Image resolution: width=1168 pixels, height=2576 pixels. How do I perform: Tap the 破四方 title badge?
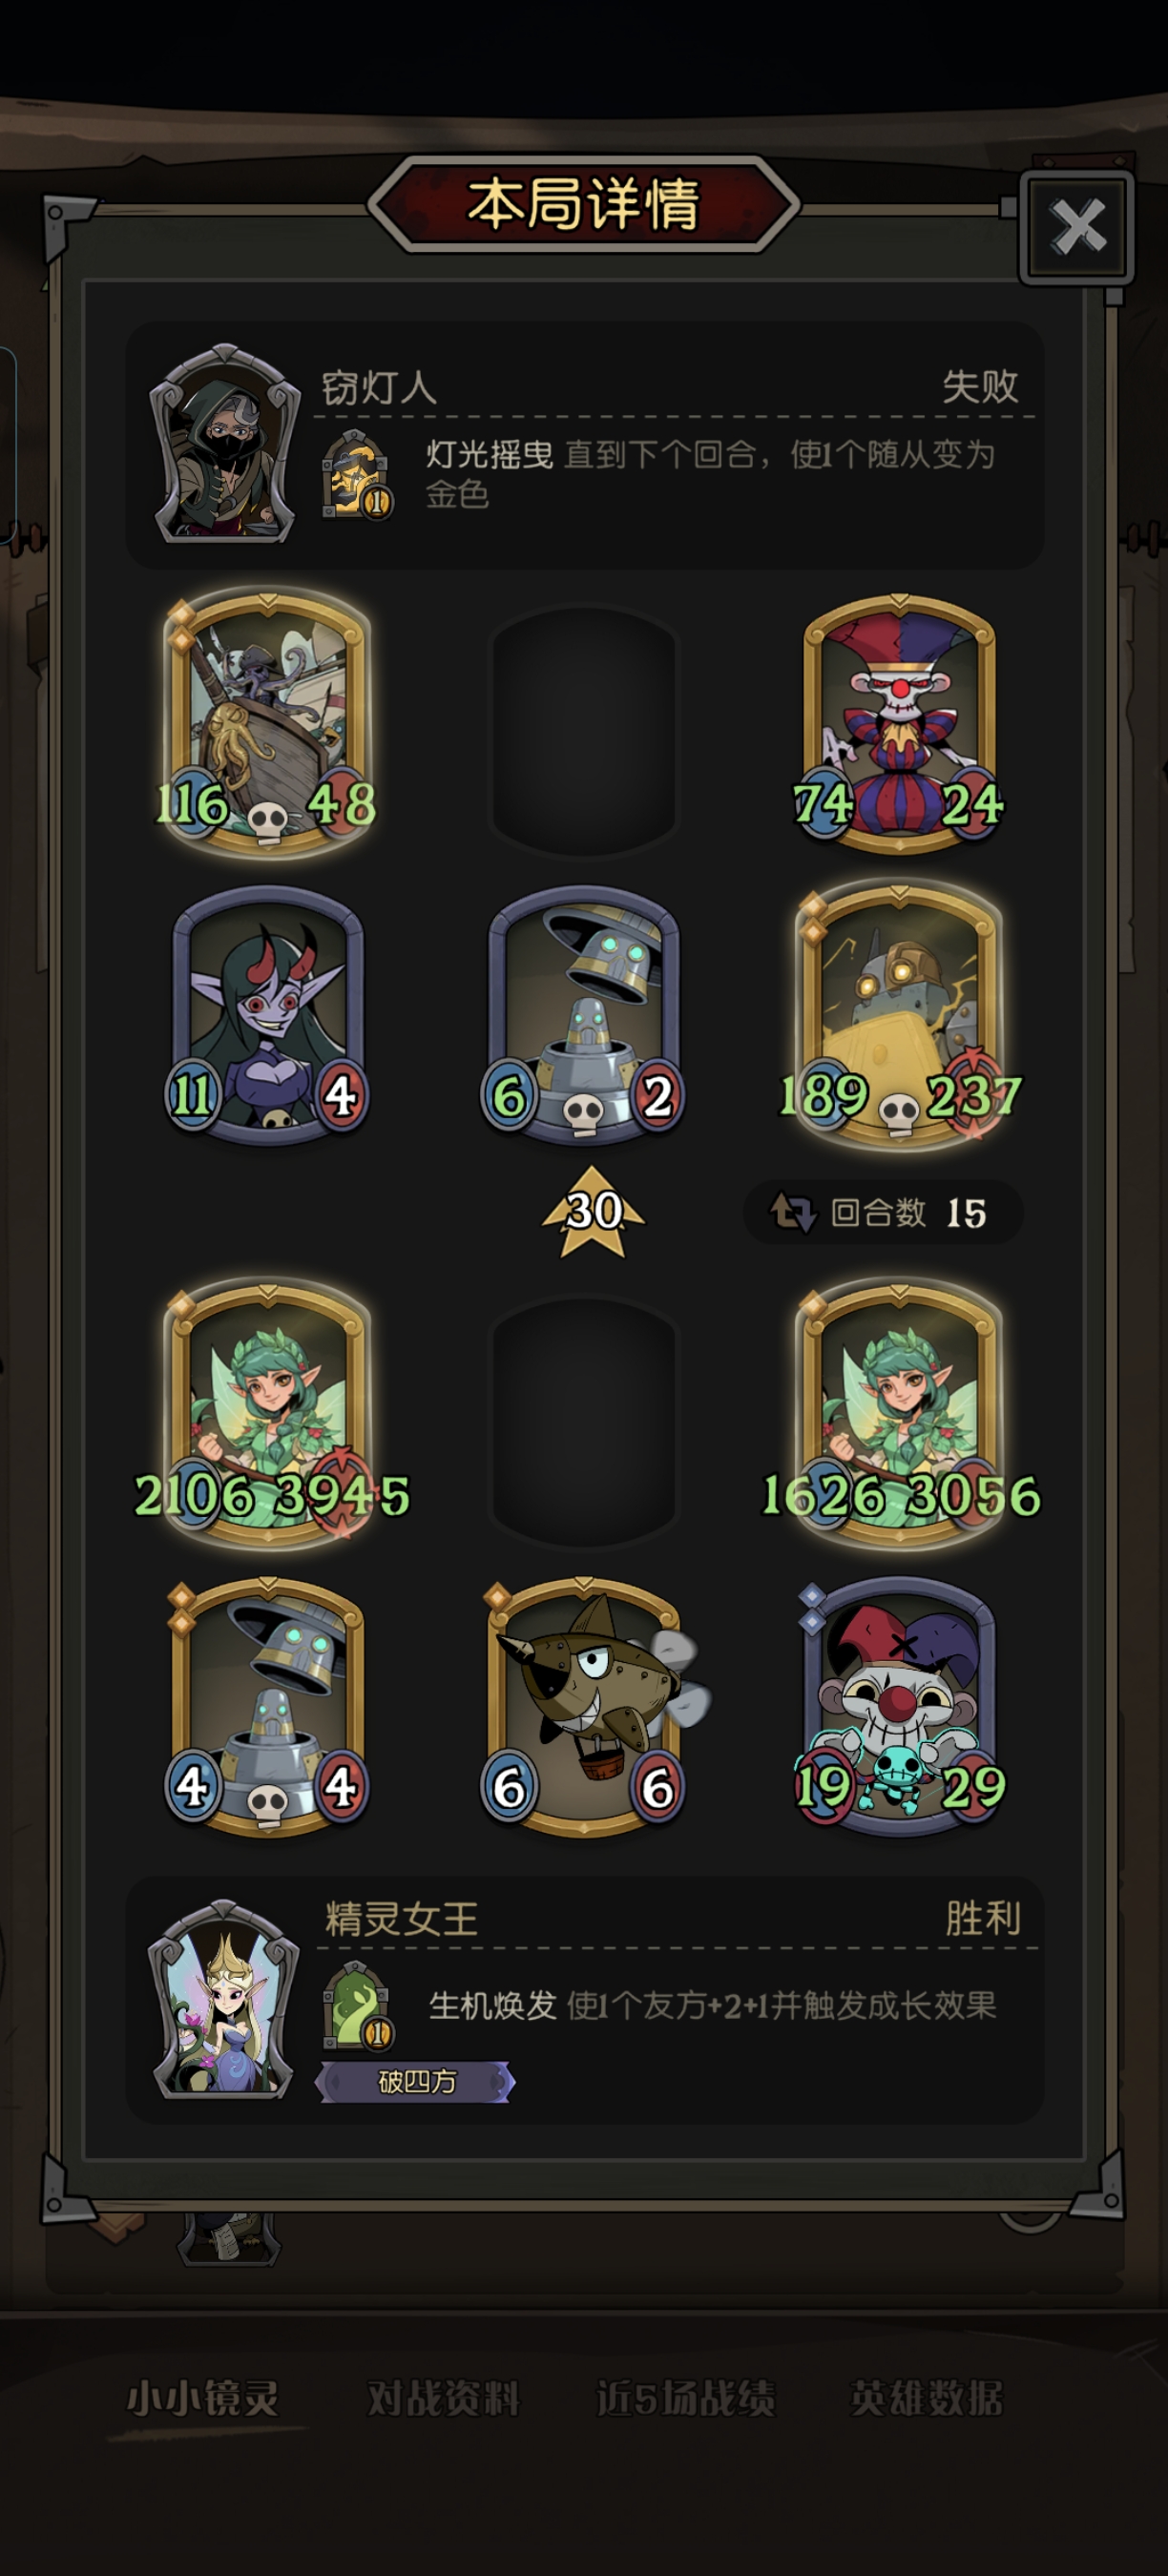pyautogui.click(x=415, y=2082)
